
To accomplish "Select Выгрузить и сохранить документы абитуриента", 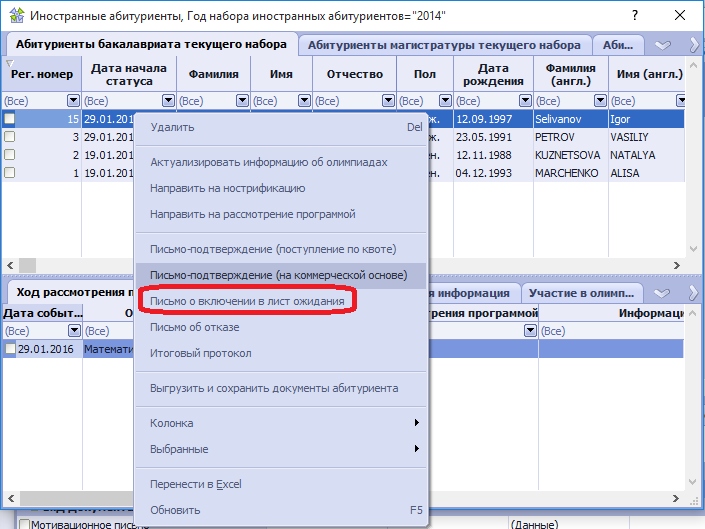I will point(281,388).
